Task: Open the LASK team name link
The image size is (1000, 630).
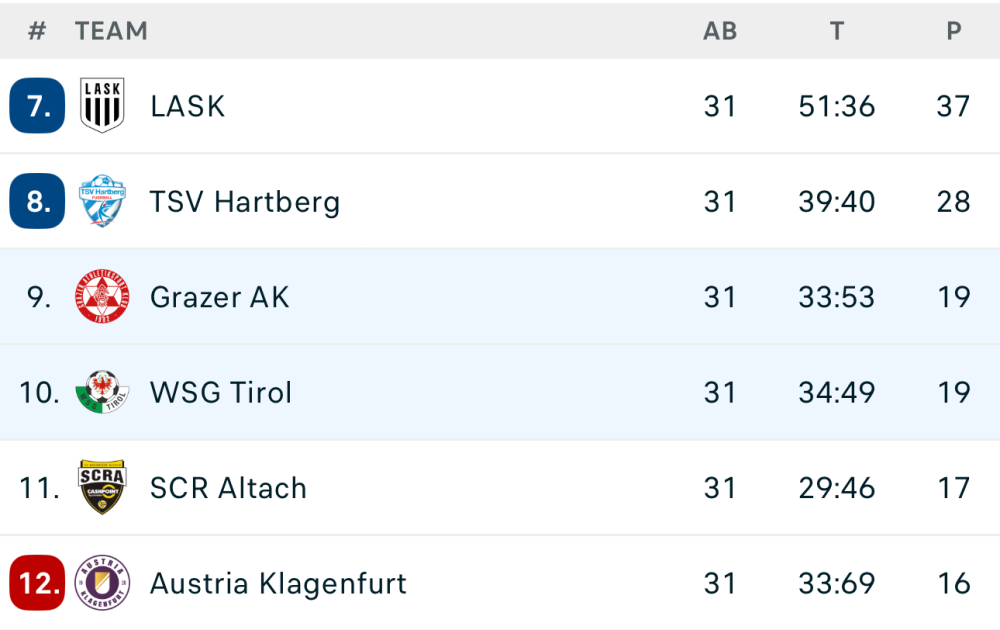Action: (187, 106)
